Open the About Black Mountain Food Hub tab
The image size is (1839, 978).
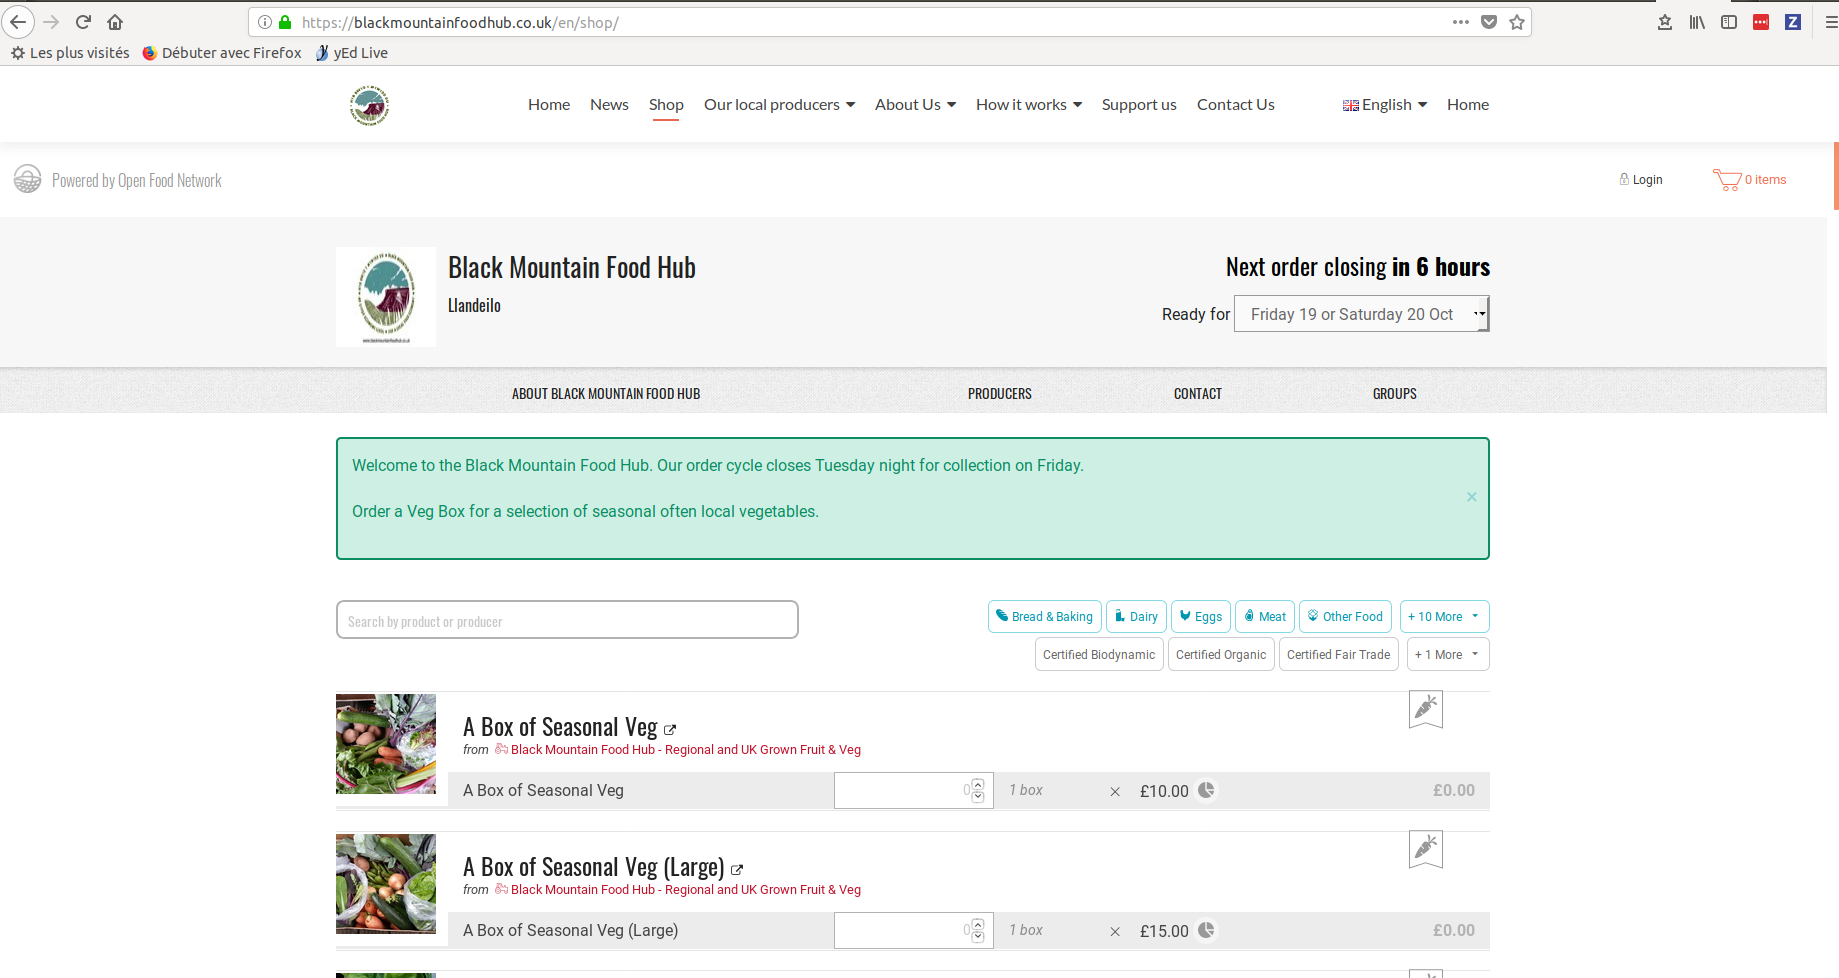[606, 394]
